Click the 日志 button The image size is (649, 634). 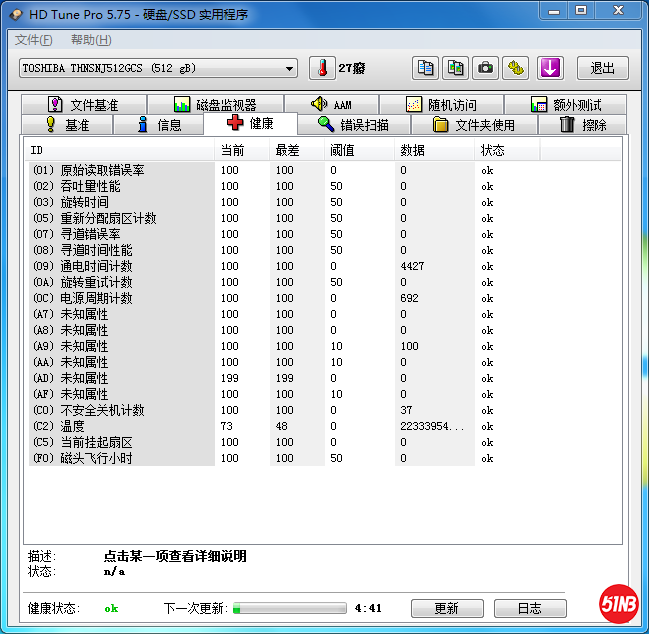click(x=530, y=608)
